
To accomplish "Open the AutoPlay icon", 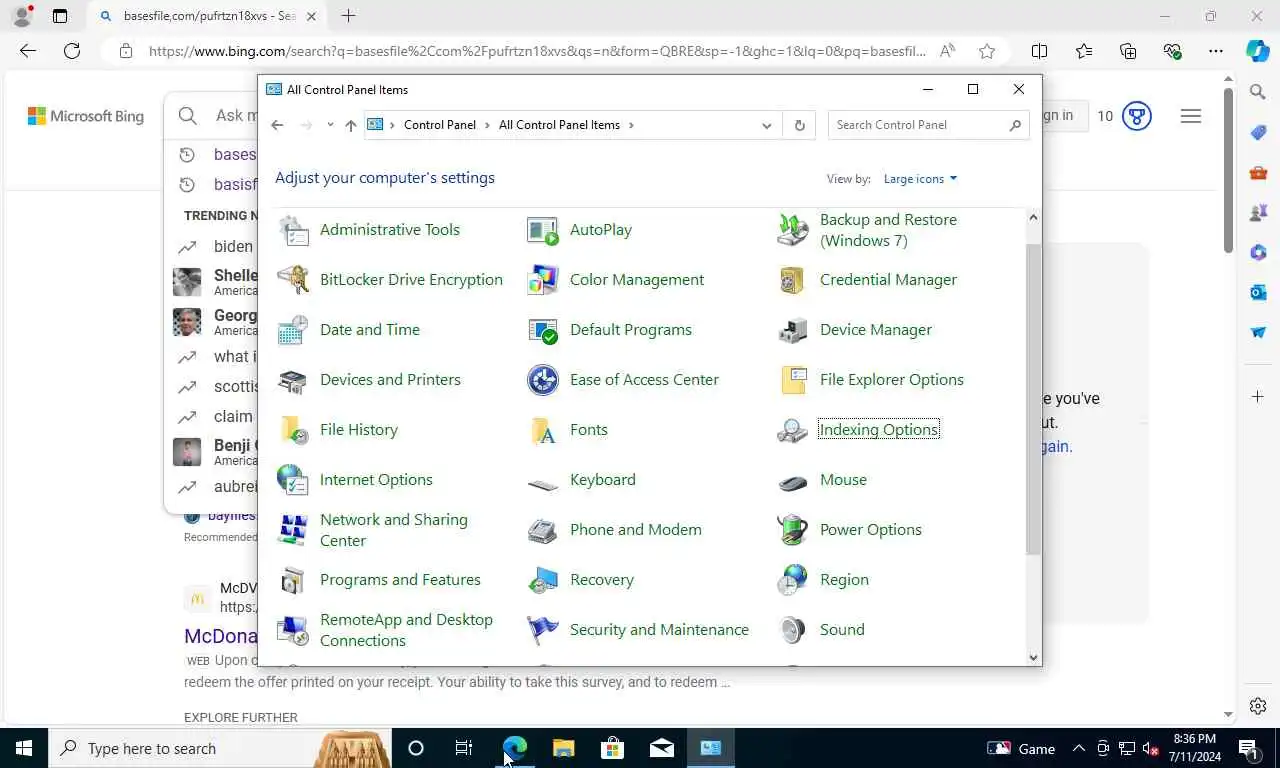I will coord(543,230).
